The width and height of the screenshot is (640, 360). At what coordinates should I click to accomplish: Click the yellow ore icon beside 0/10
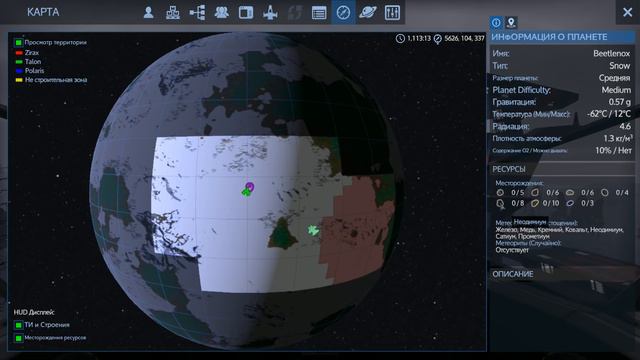(535, 203)
